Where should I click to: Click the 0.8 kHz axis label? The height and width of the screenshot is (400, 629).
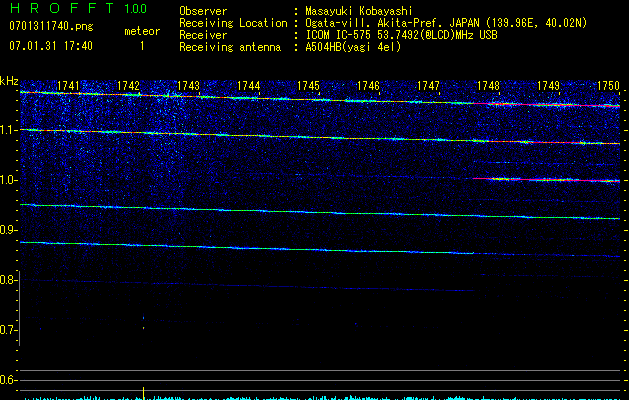coord(8,280)
